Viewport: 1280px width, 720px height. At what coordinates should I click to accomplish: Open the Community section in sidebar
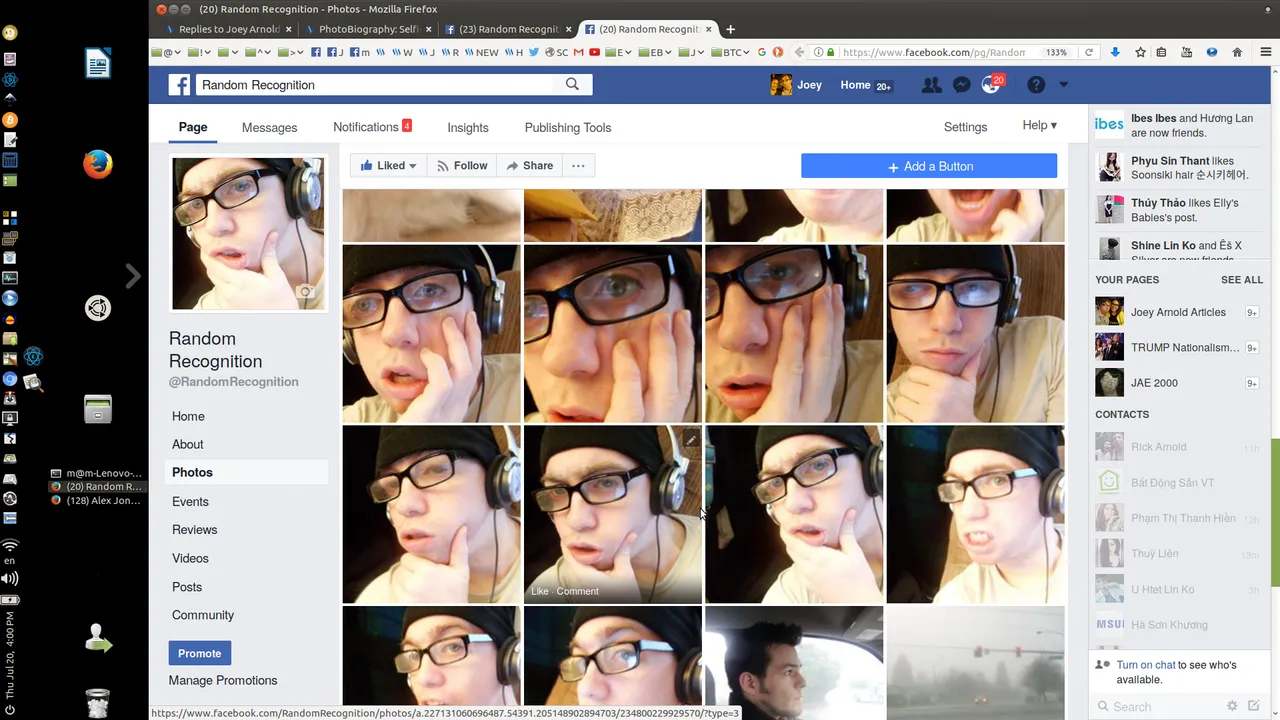tap(203, 615)
